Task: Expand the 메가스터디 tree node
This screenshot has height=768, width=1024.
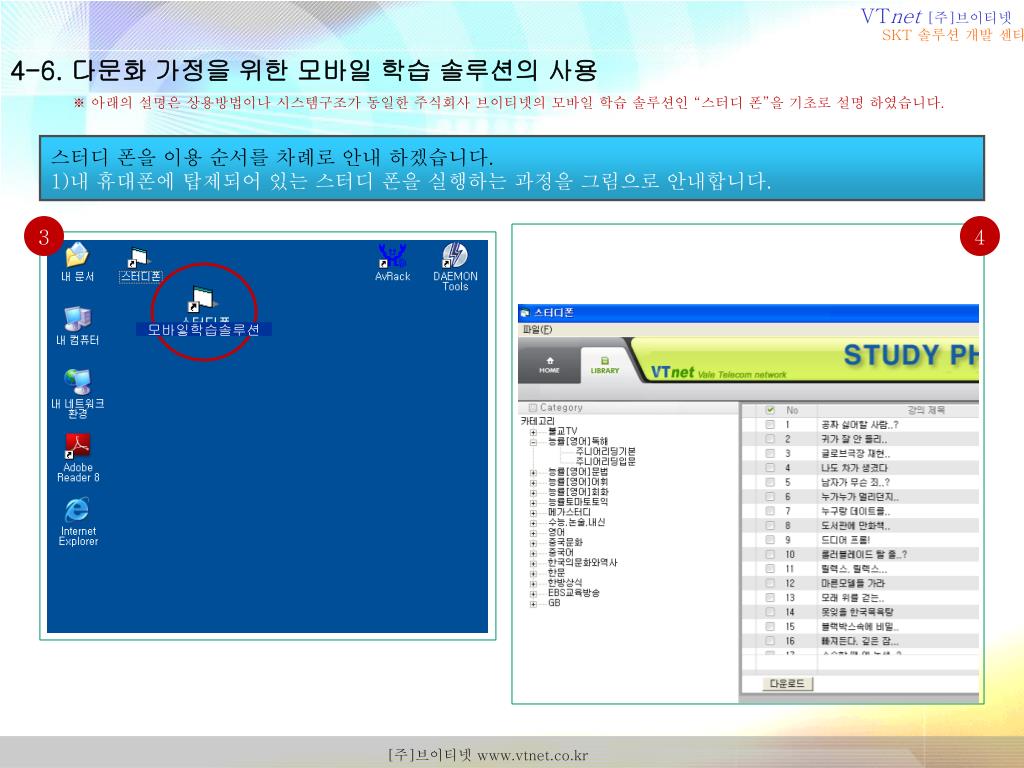Action: [534, 513]
